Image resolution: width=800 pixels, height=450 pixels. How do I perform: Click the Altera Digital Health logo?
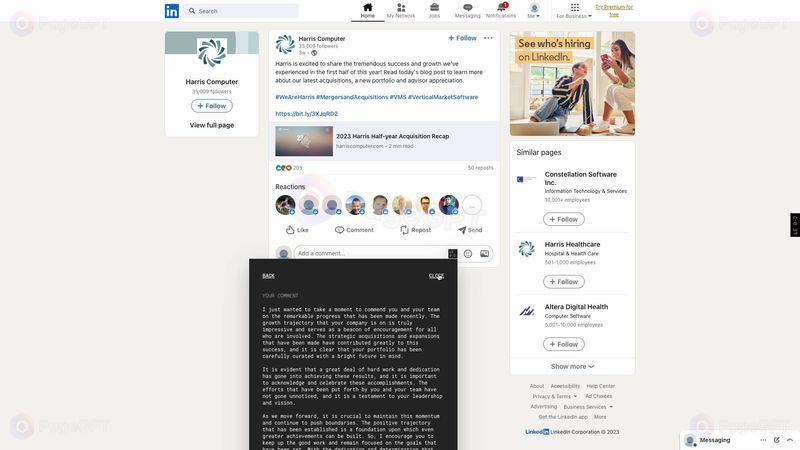pyautogui.click(x=527, y=311)
